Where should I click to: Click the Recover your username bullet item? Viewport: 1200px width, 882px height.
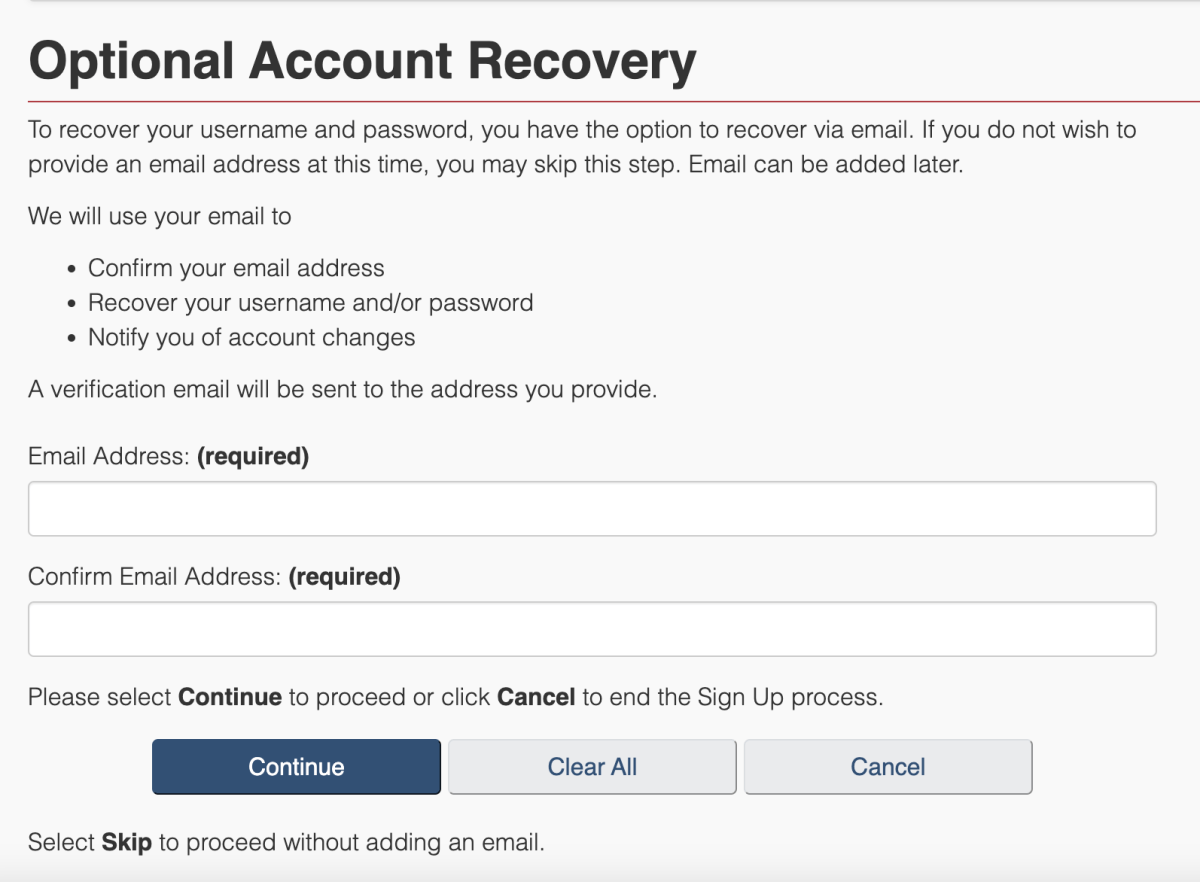tap(310, 302)
